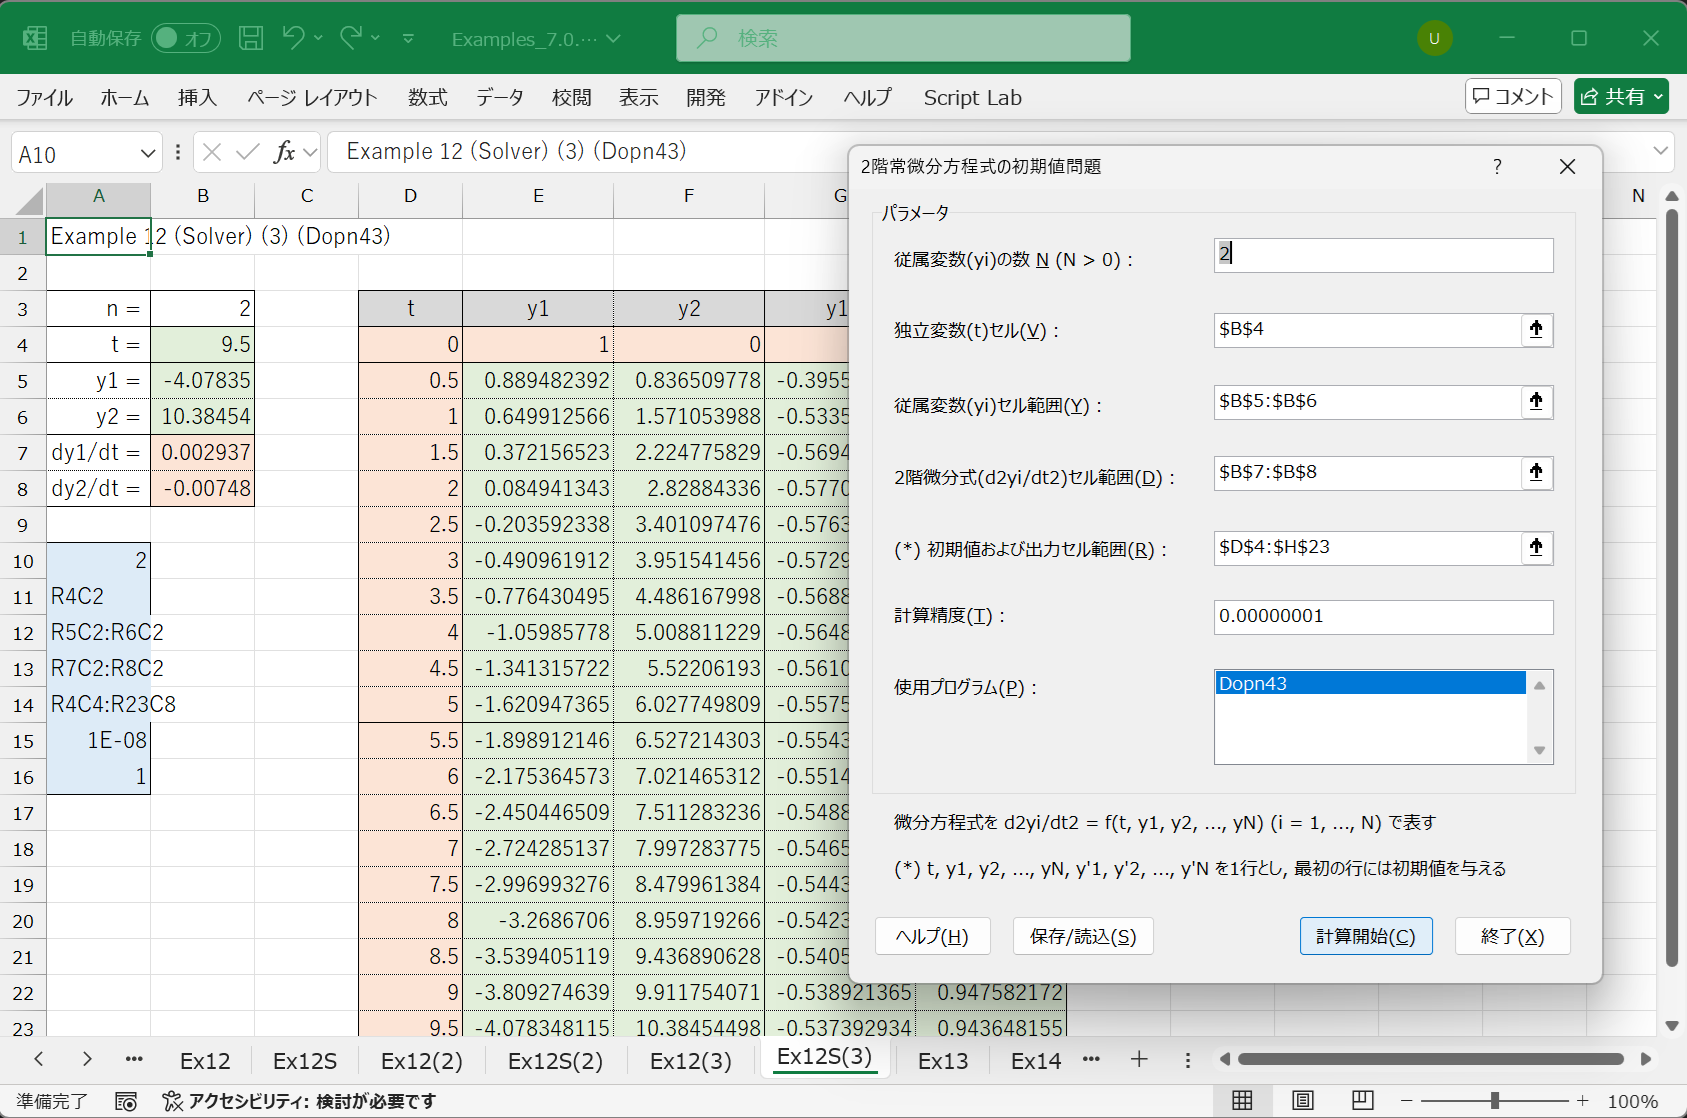Toggle the AutoSave switch
Image resolution: width=1687 pixels, height=1118 pixels.
point(186,38)
